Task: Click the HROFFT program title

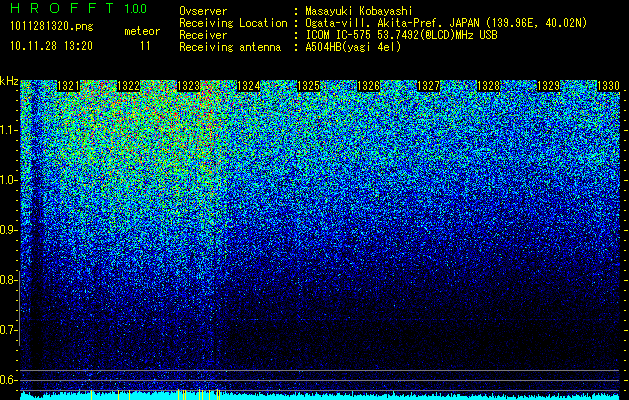Action: tap(63, 8)
